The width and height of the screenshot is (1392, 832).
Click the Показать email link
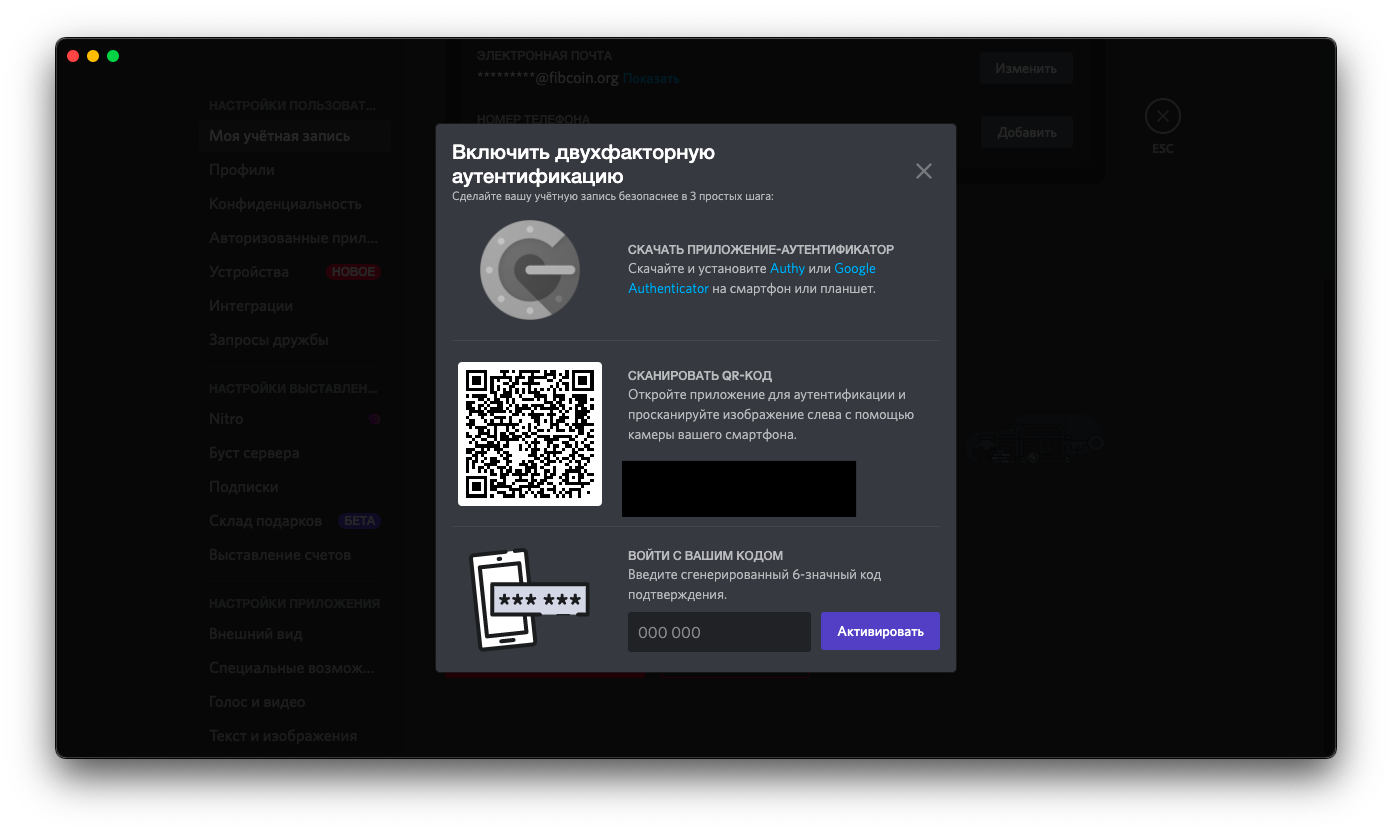651,78
